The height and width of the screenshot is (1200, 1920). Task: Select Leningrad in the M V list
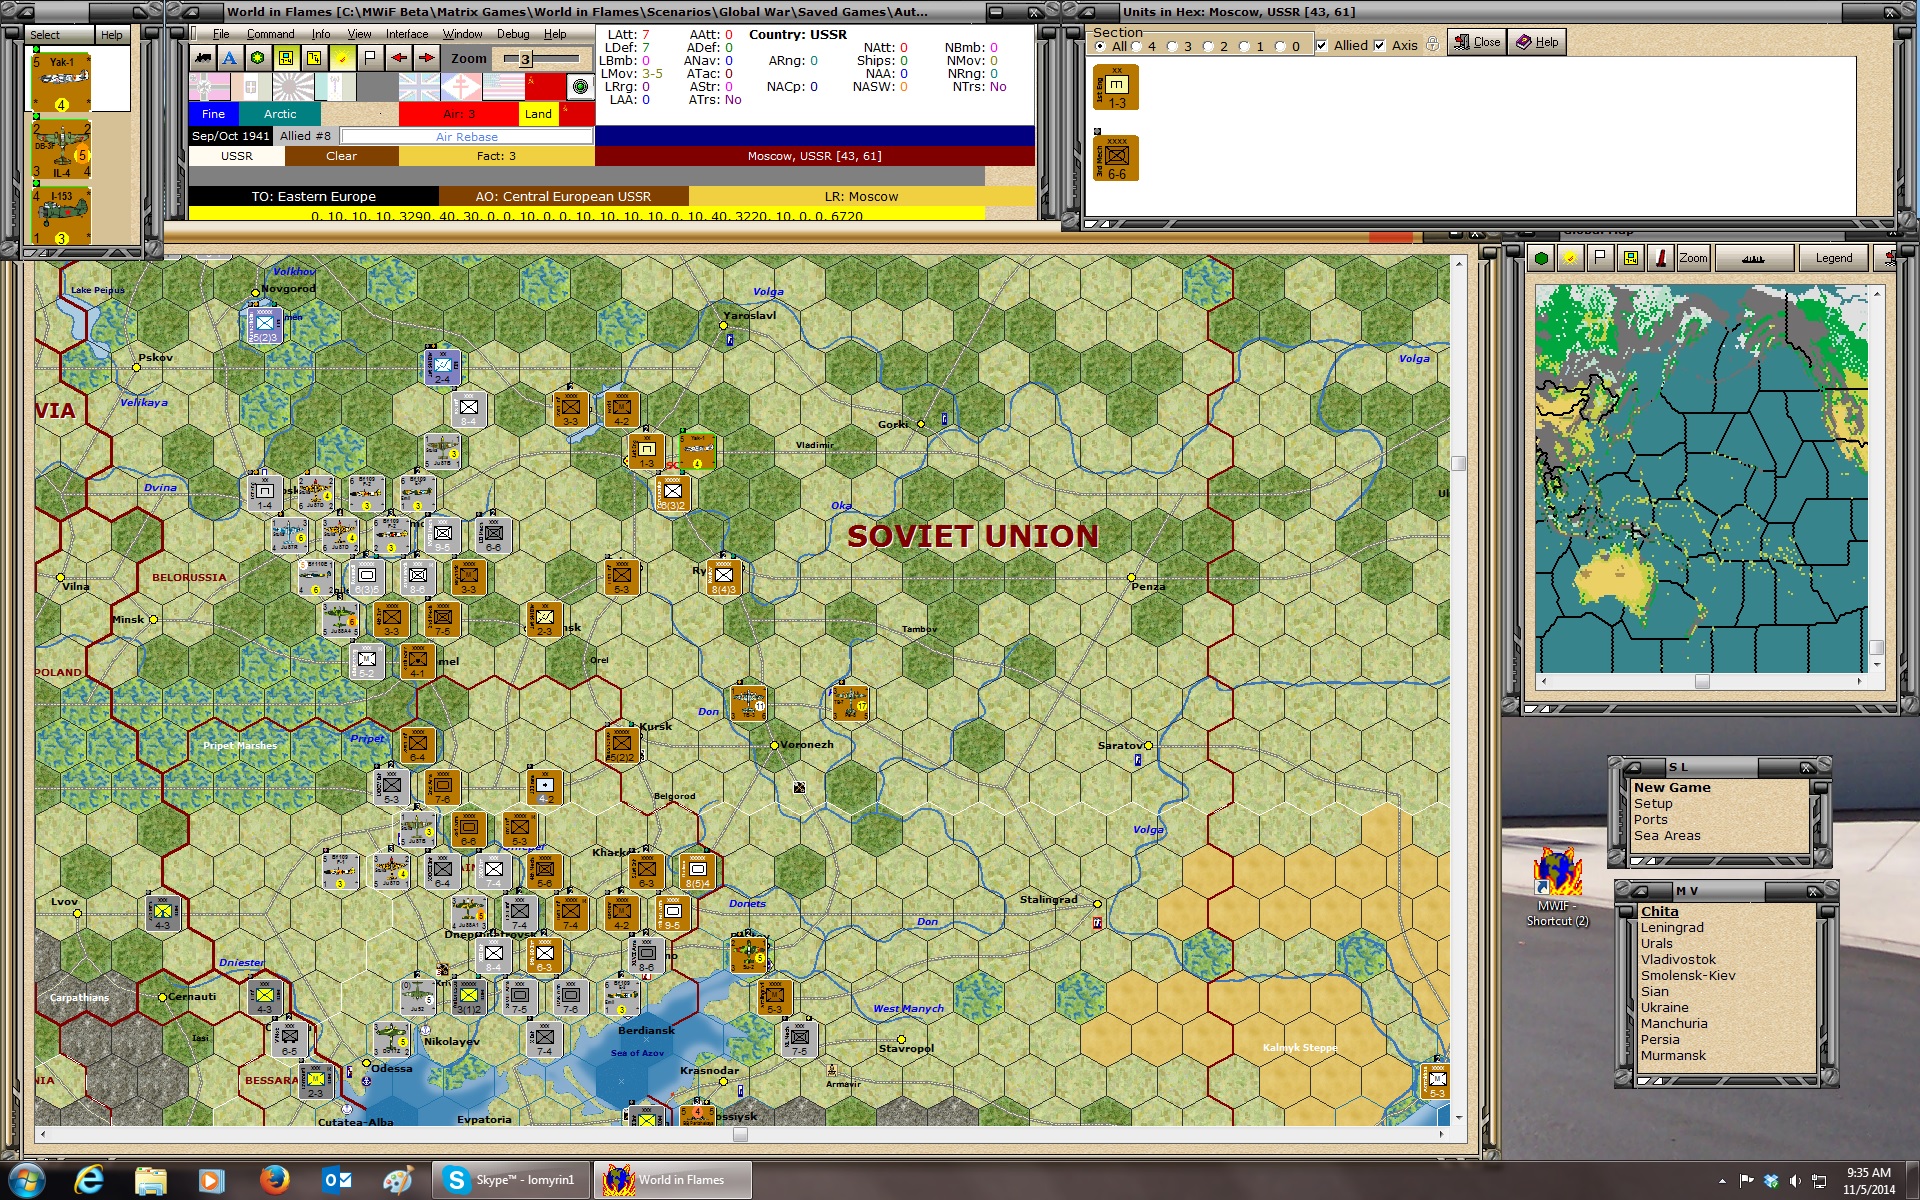(x=1671, y=927)
